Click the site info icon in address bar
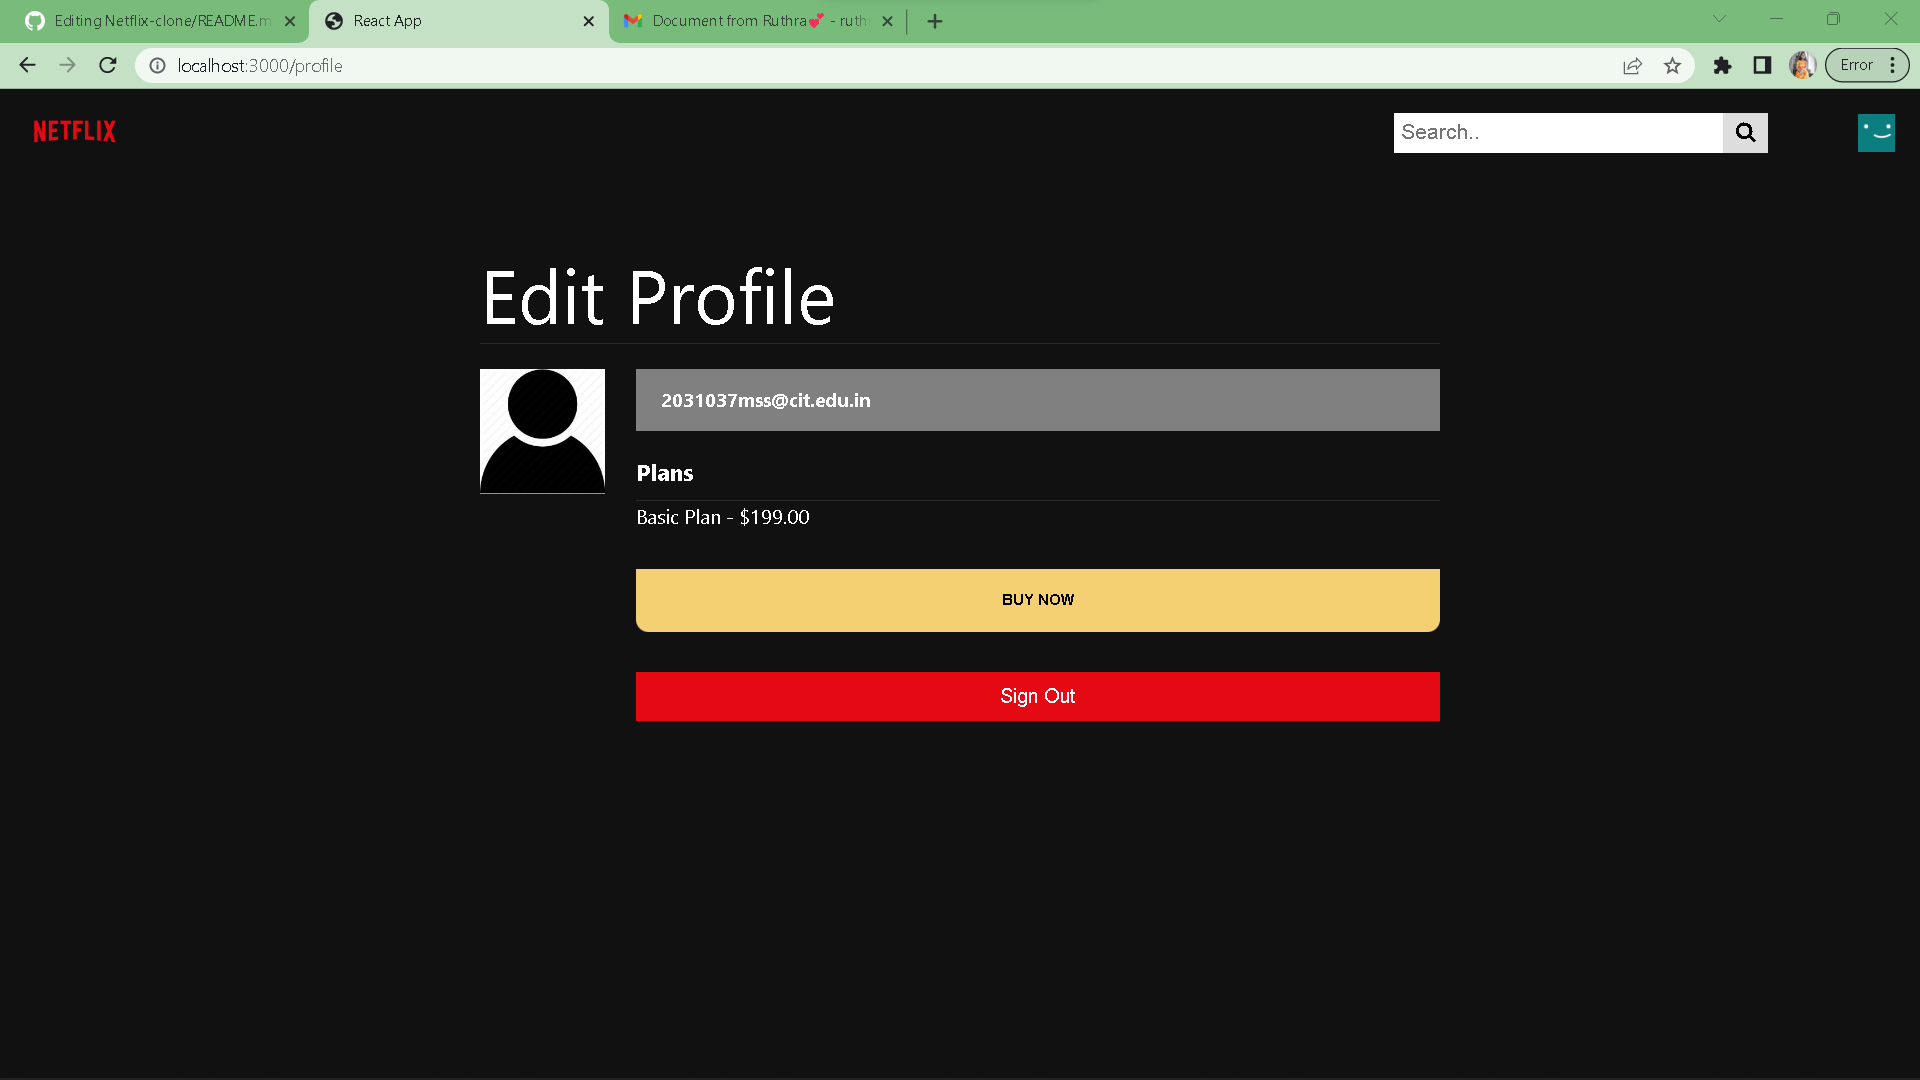This screenshot has width=1920, height=1080. pyautogui.click(x=157, y=66)
